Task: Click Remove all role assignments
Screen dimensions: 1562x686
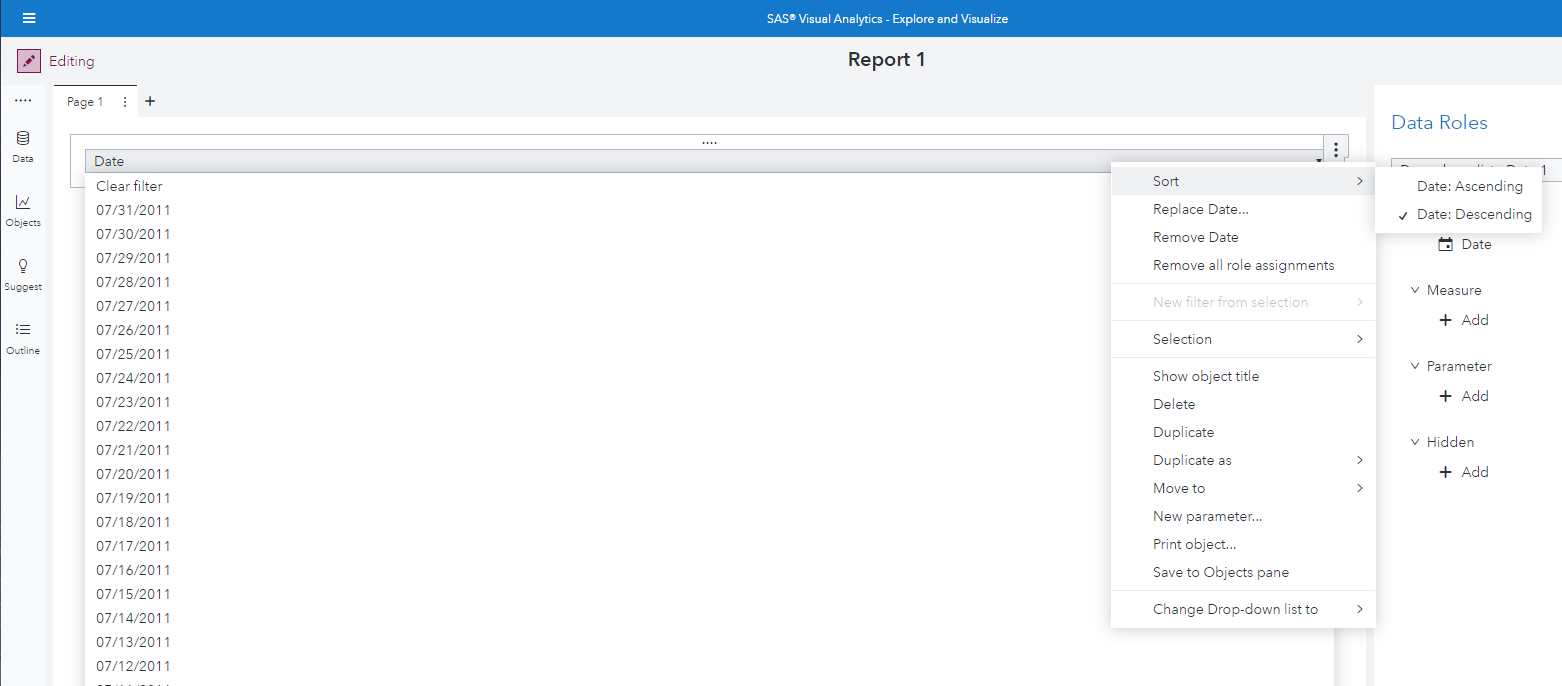Action: click(1243, 265)
